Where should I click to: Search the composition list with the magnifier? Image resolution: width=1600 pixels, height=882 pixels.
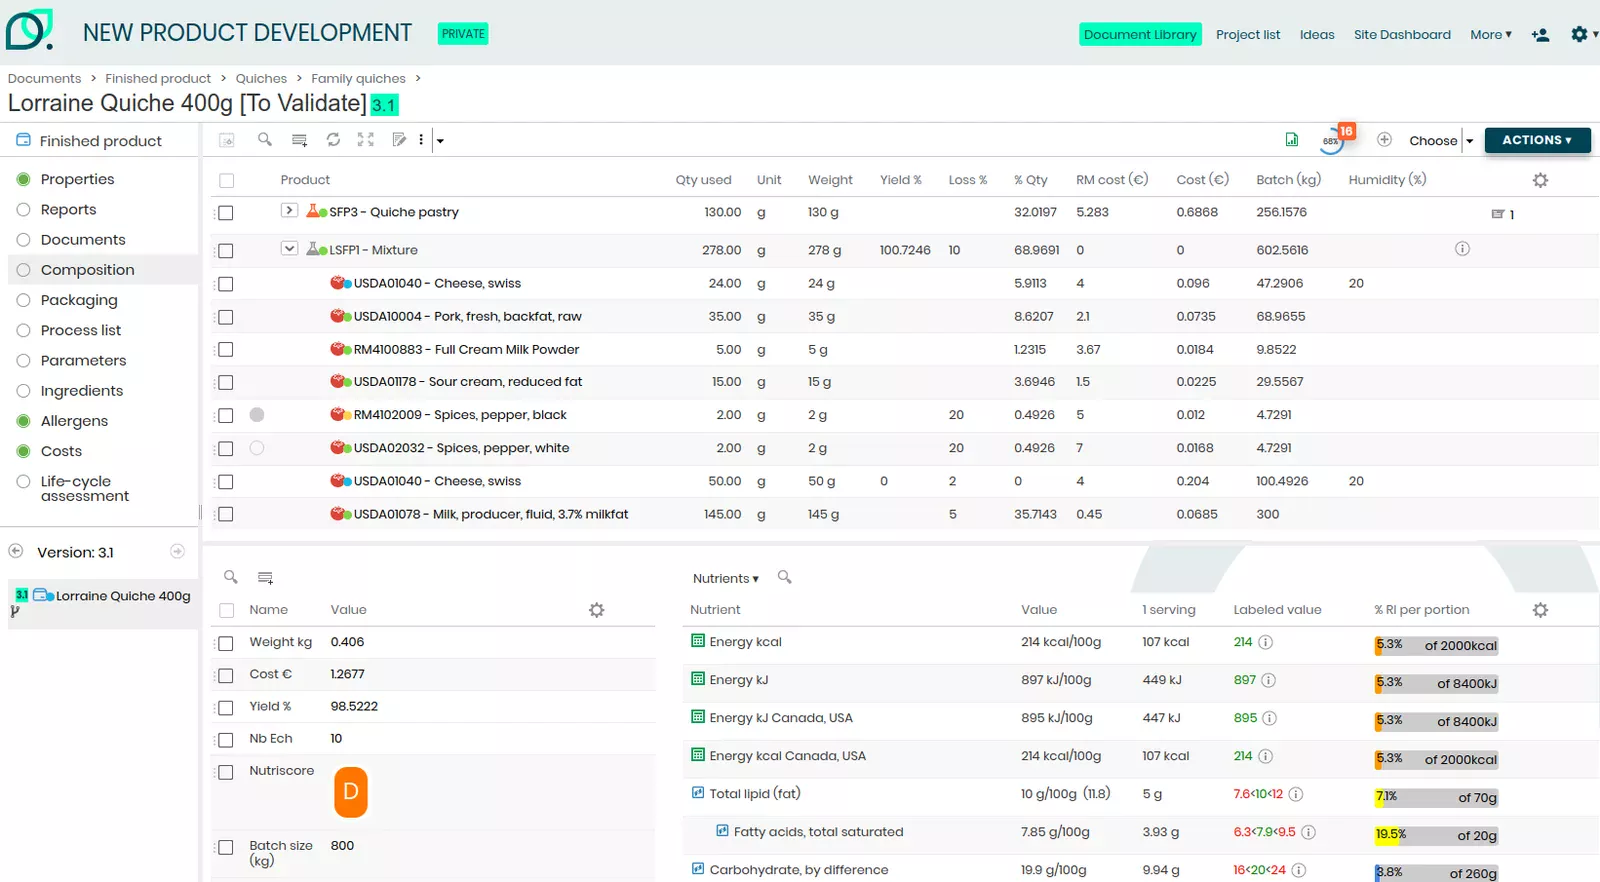[x=265, y=140]
